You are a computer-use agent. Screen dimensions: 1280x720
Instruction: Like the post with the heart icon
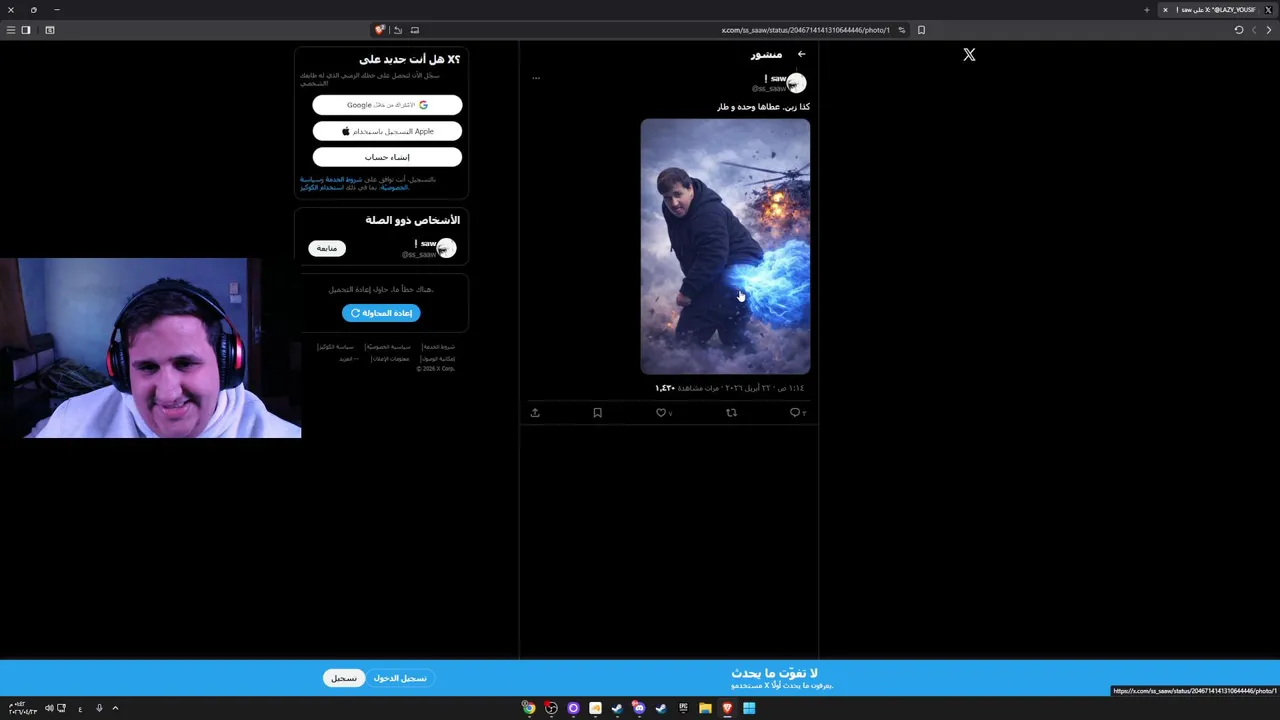661,412
